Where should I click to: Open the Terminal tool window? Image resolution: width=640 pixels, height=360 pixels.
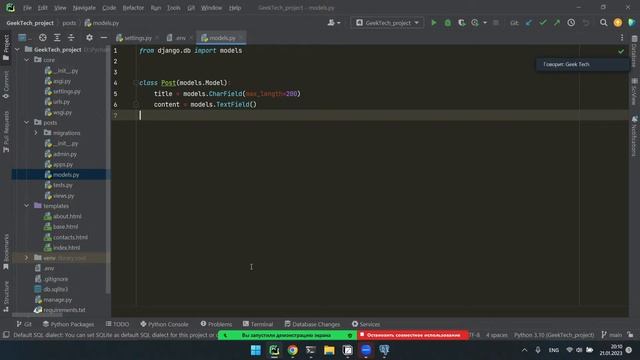[258, 324]
